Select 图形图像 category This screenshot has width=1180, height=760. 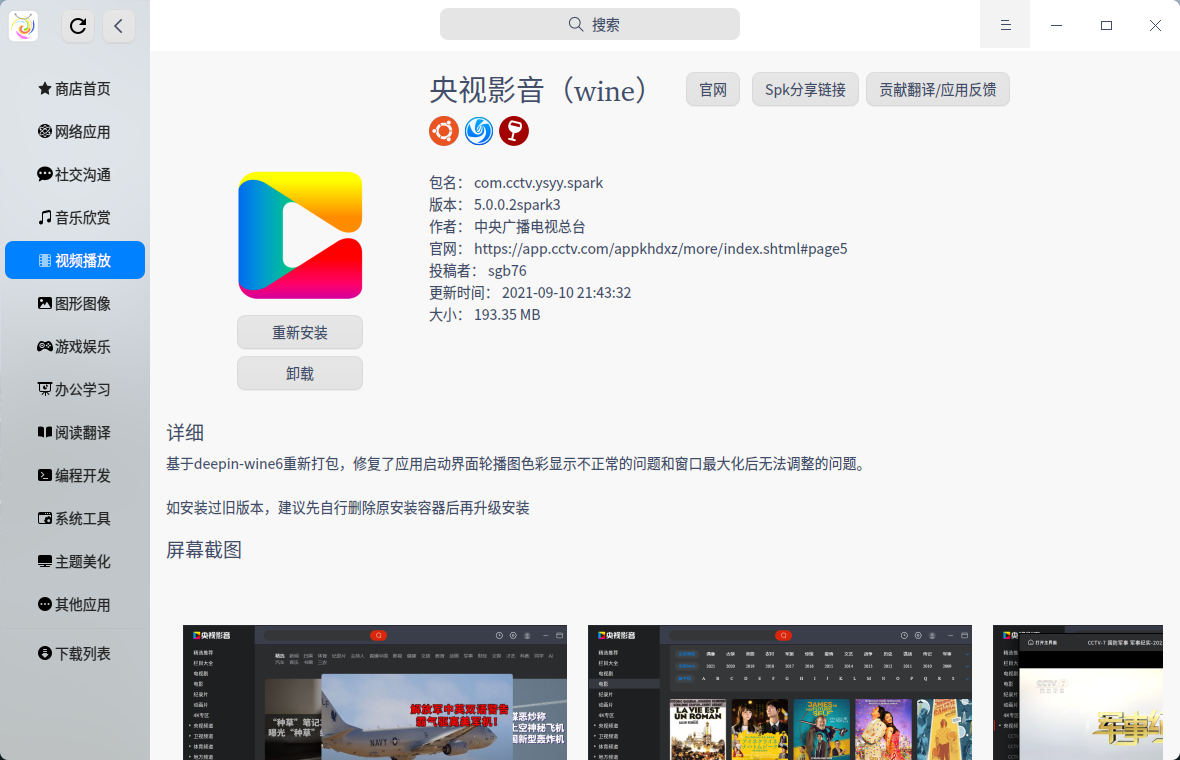(75, 303)
